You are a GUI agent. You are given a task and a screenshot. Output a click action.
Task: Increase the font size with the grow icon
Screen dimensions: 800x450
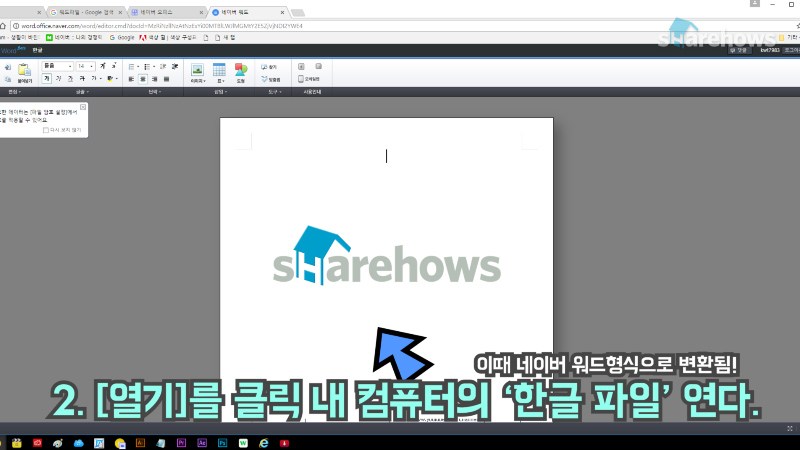pyautogui.click(x=103, y=66)
